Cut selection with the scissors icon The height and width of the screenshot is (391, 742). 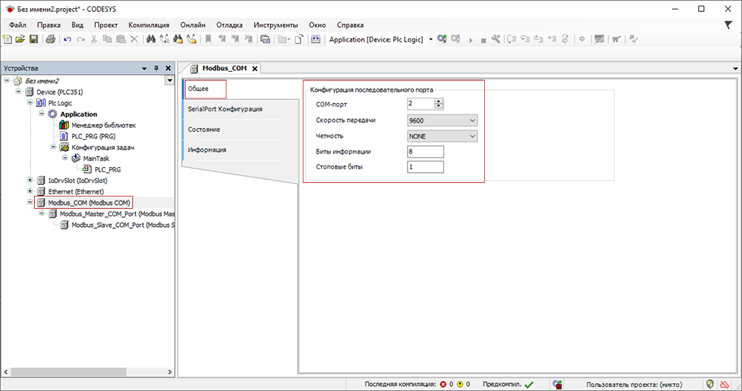pyautogui.click(x=94, y=39)
